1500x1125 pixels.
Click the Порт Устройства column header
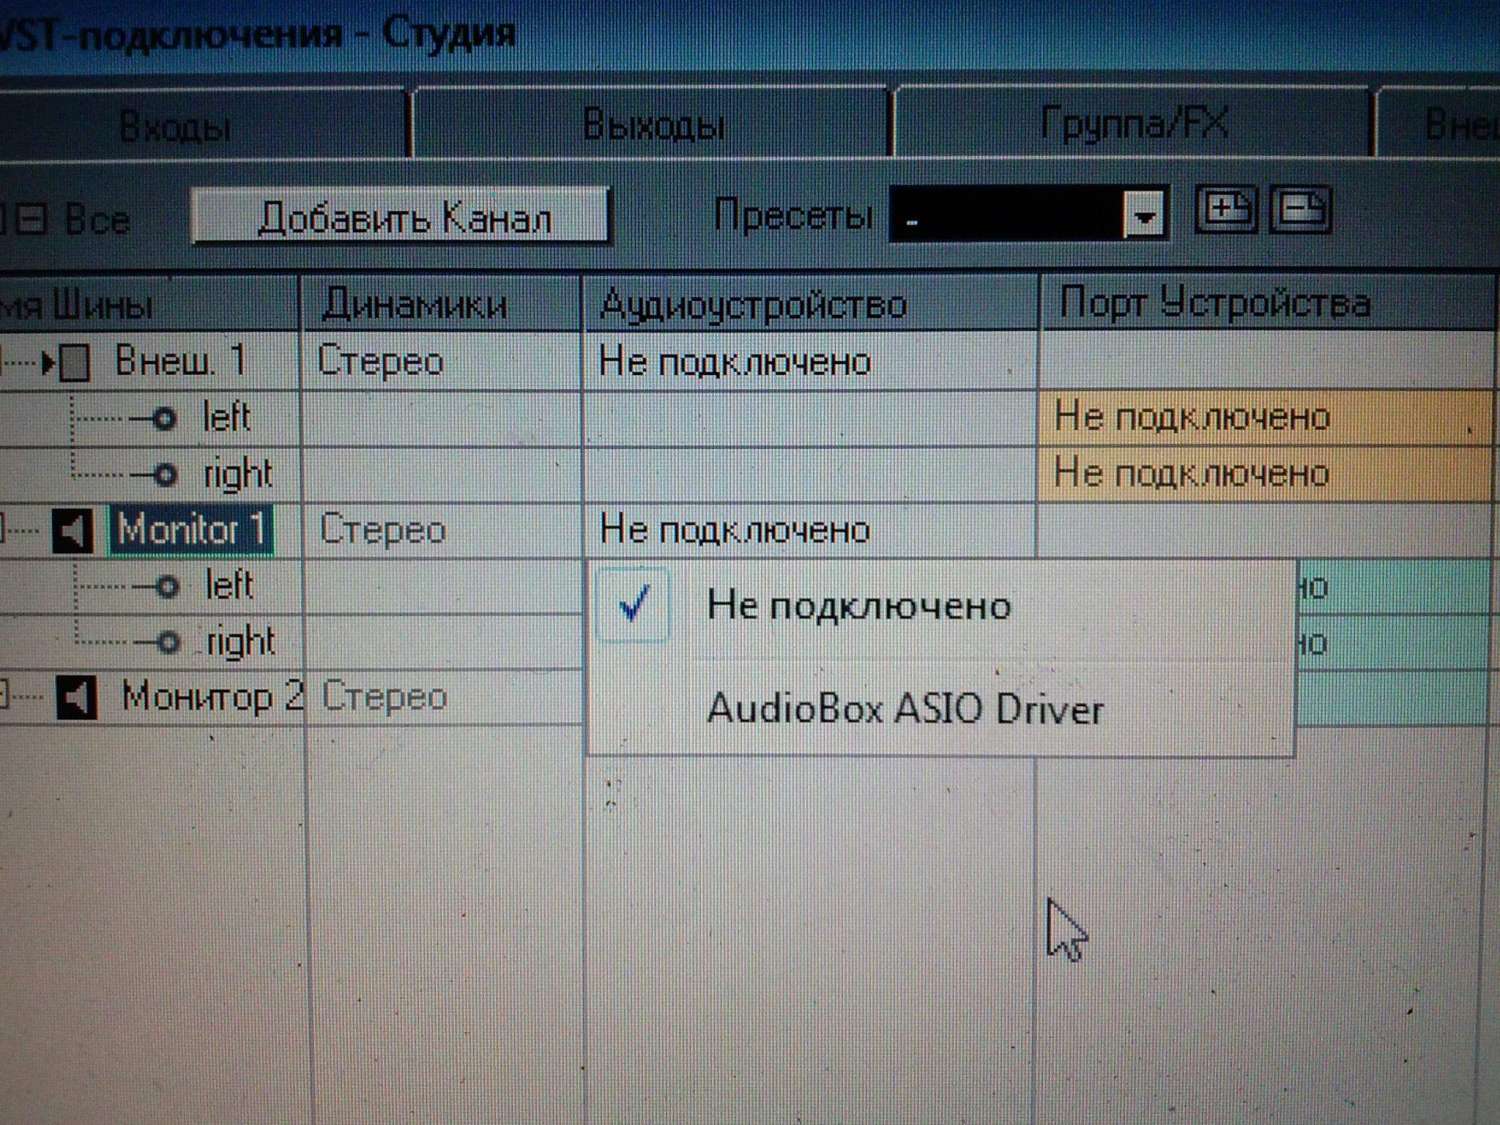(1268, 302)
